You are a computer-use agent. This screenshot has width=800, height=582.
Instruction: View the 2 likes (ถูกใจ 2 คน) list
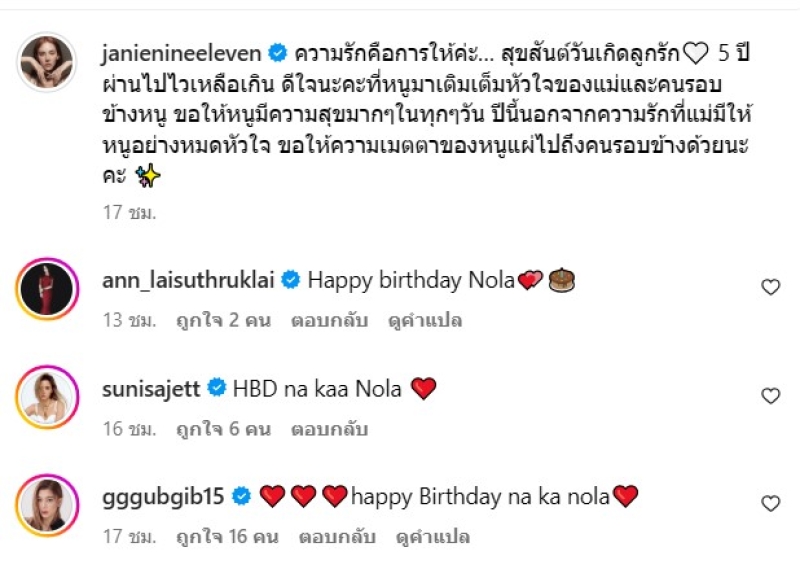click(x=223, y=320)
